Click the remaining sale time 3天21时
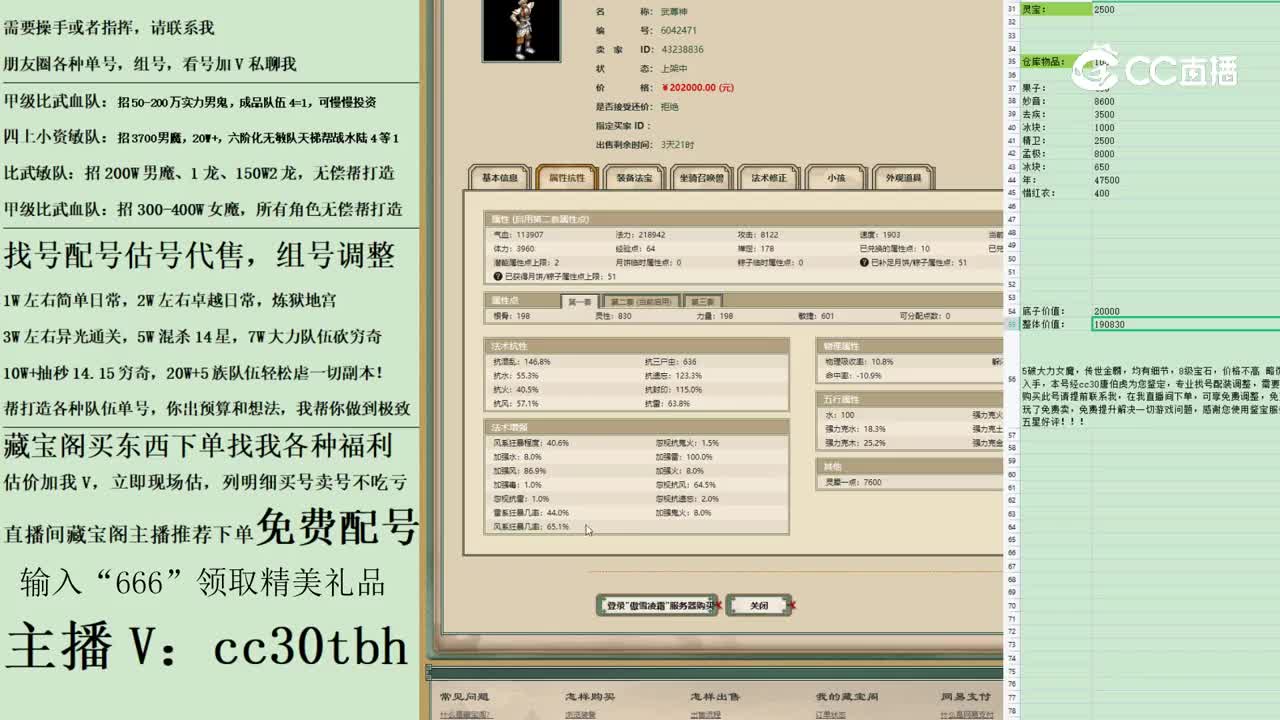The image size is (1280, 720). click(x=678, y=145)
